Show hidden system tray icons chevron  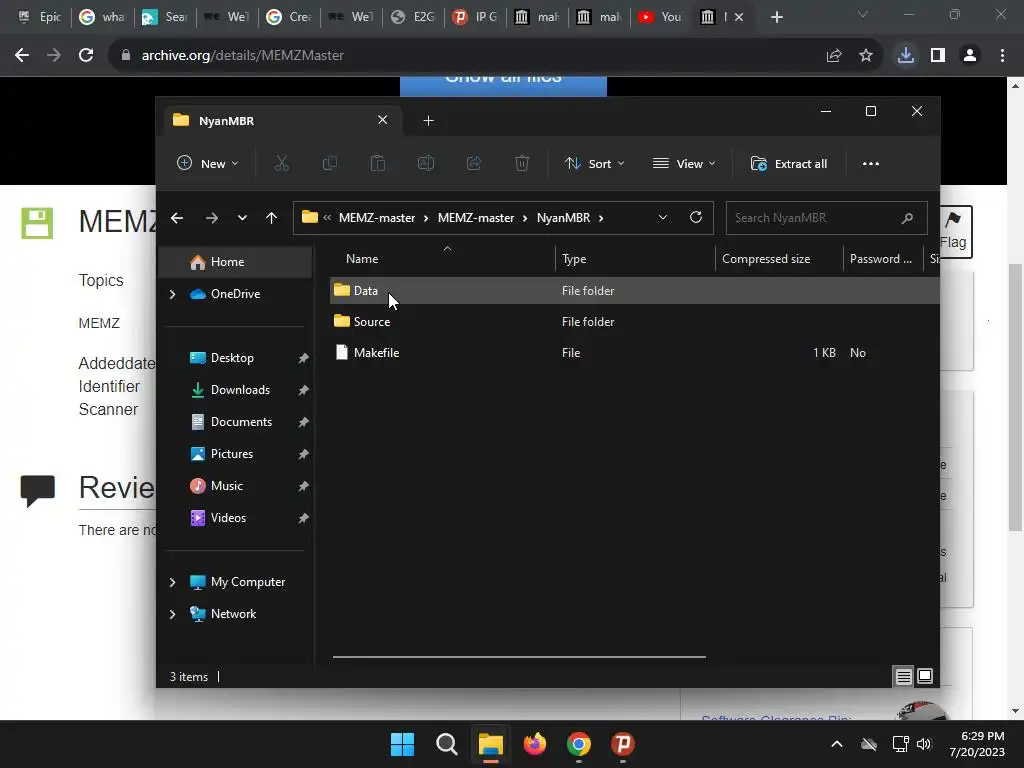point(837,744)
